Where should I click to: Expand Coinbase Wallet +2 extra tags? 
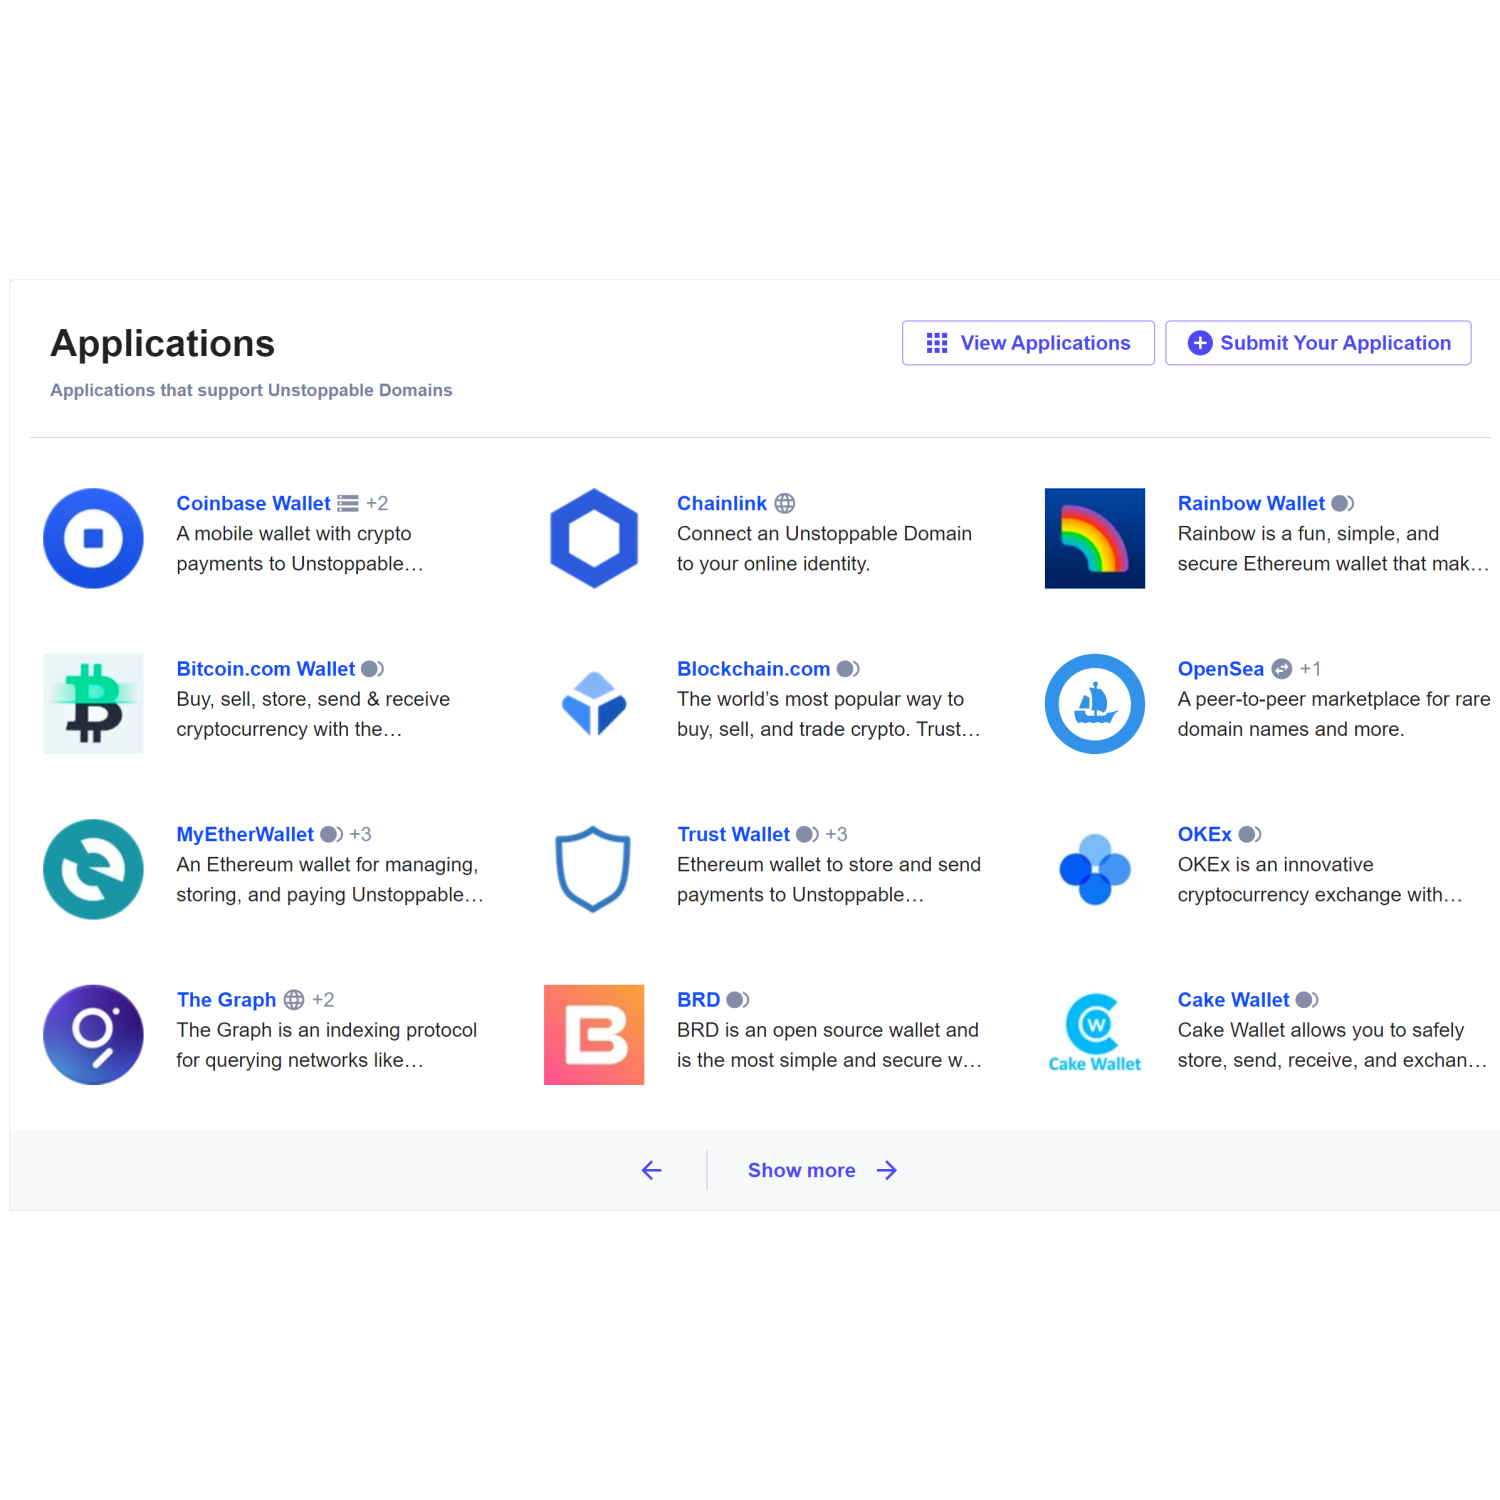[x=377, y=503]
